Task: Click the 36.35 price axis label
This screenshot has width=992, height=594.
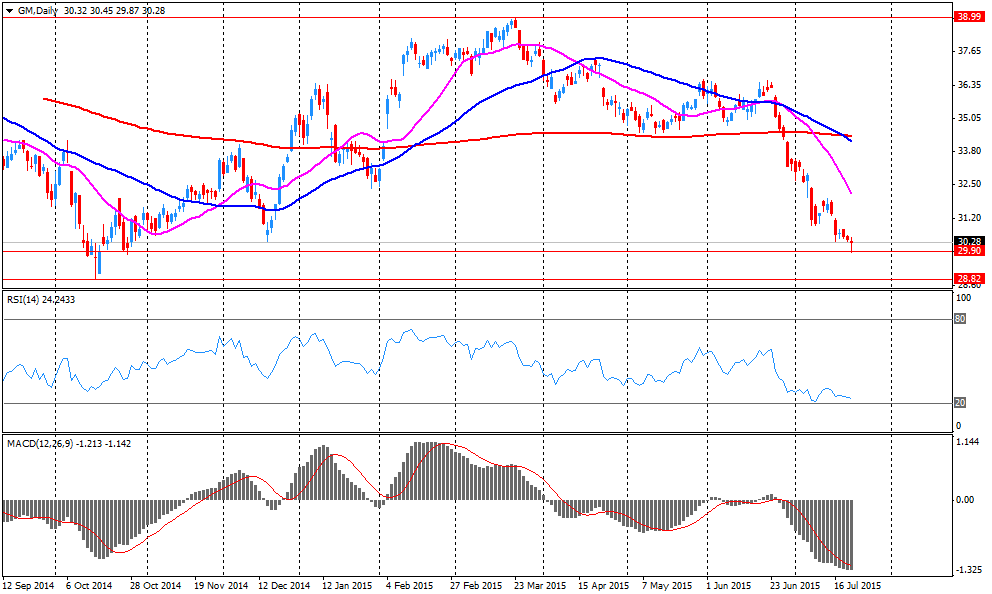Action: (x=969, y=85)
